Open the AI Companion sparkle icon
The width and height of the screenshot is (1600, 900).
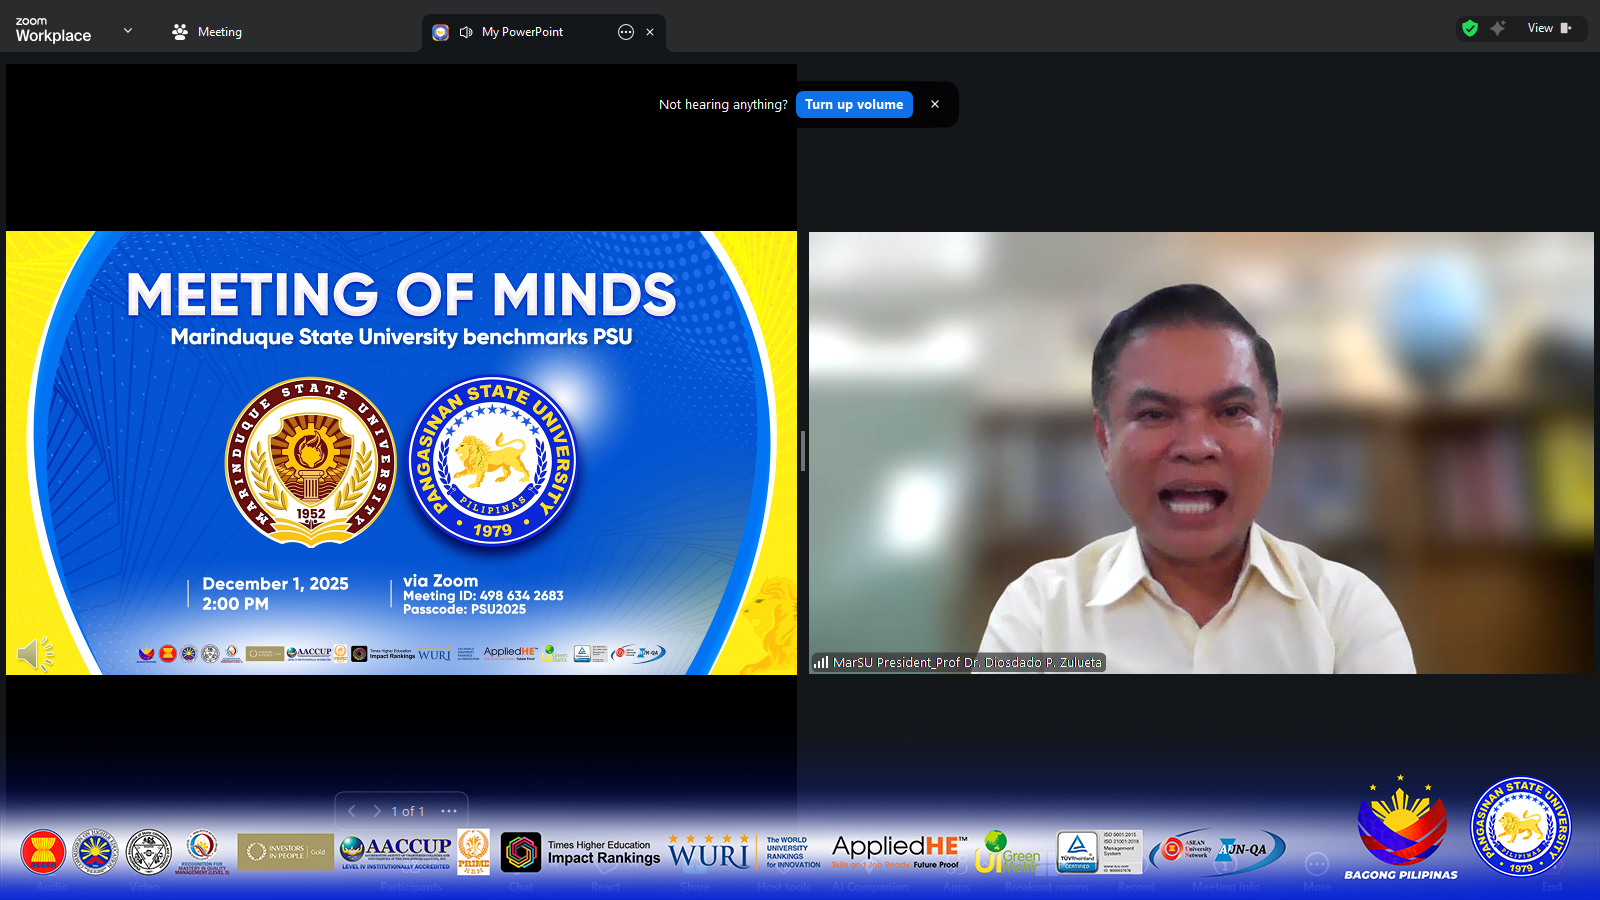tap(1498, 28)
